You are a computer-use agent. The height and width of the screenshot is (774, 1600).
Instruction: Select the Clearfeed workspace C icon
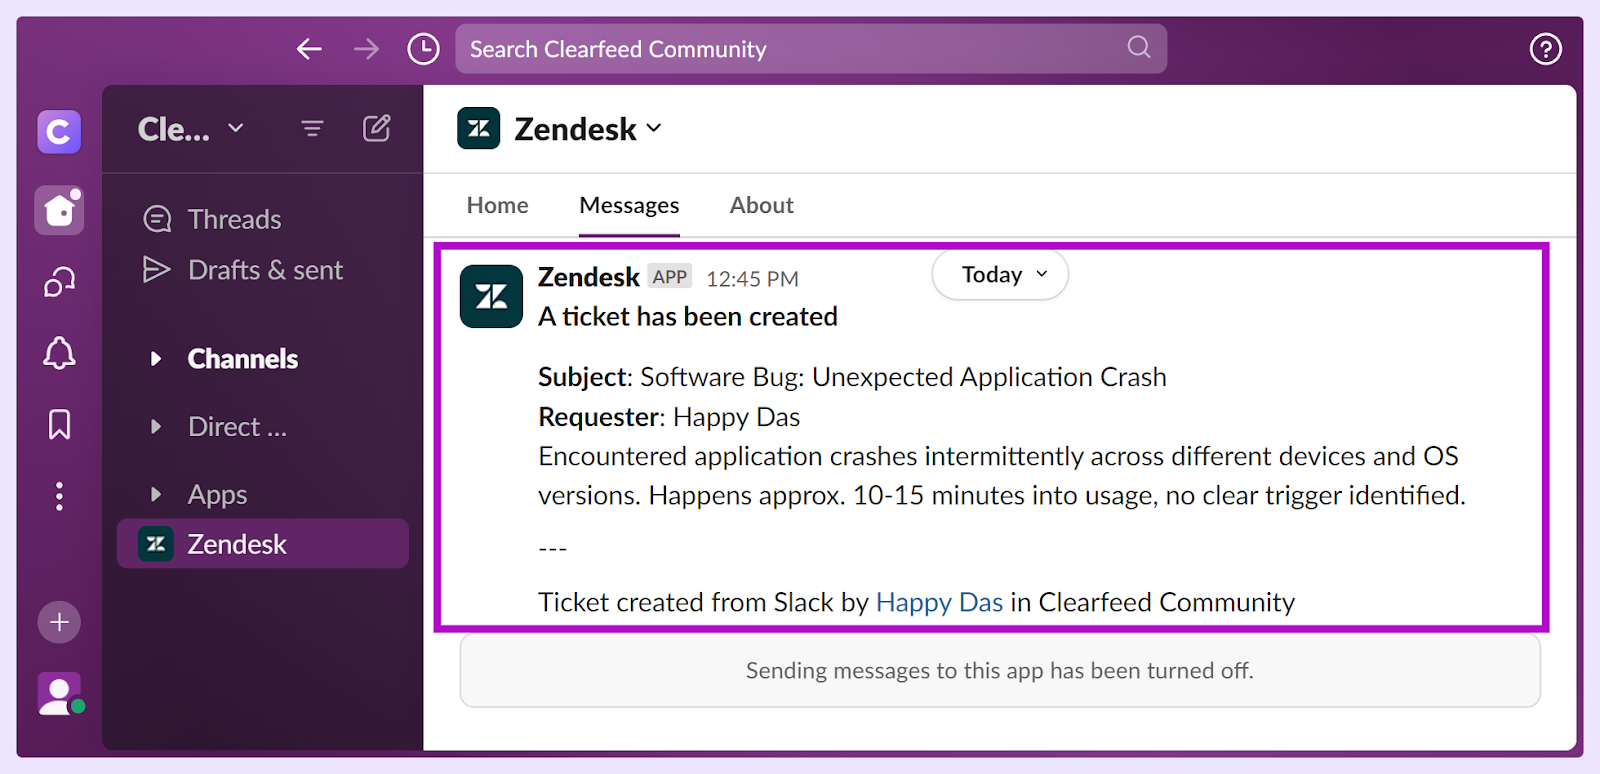pos(59,132)
